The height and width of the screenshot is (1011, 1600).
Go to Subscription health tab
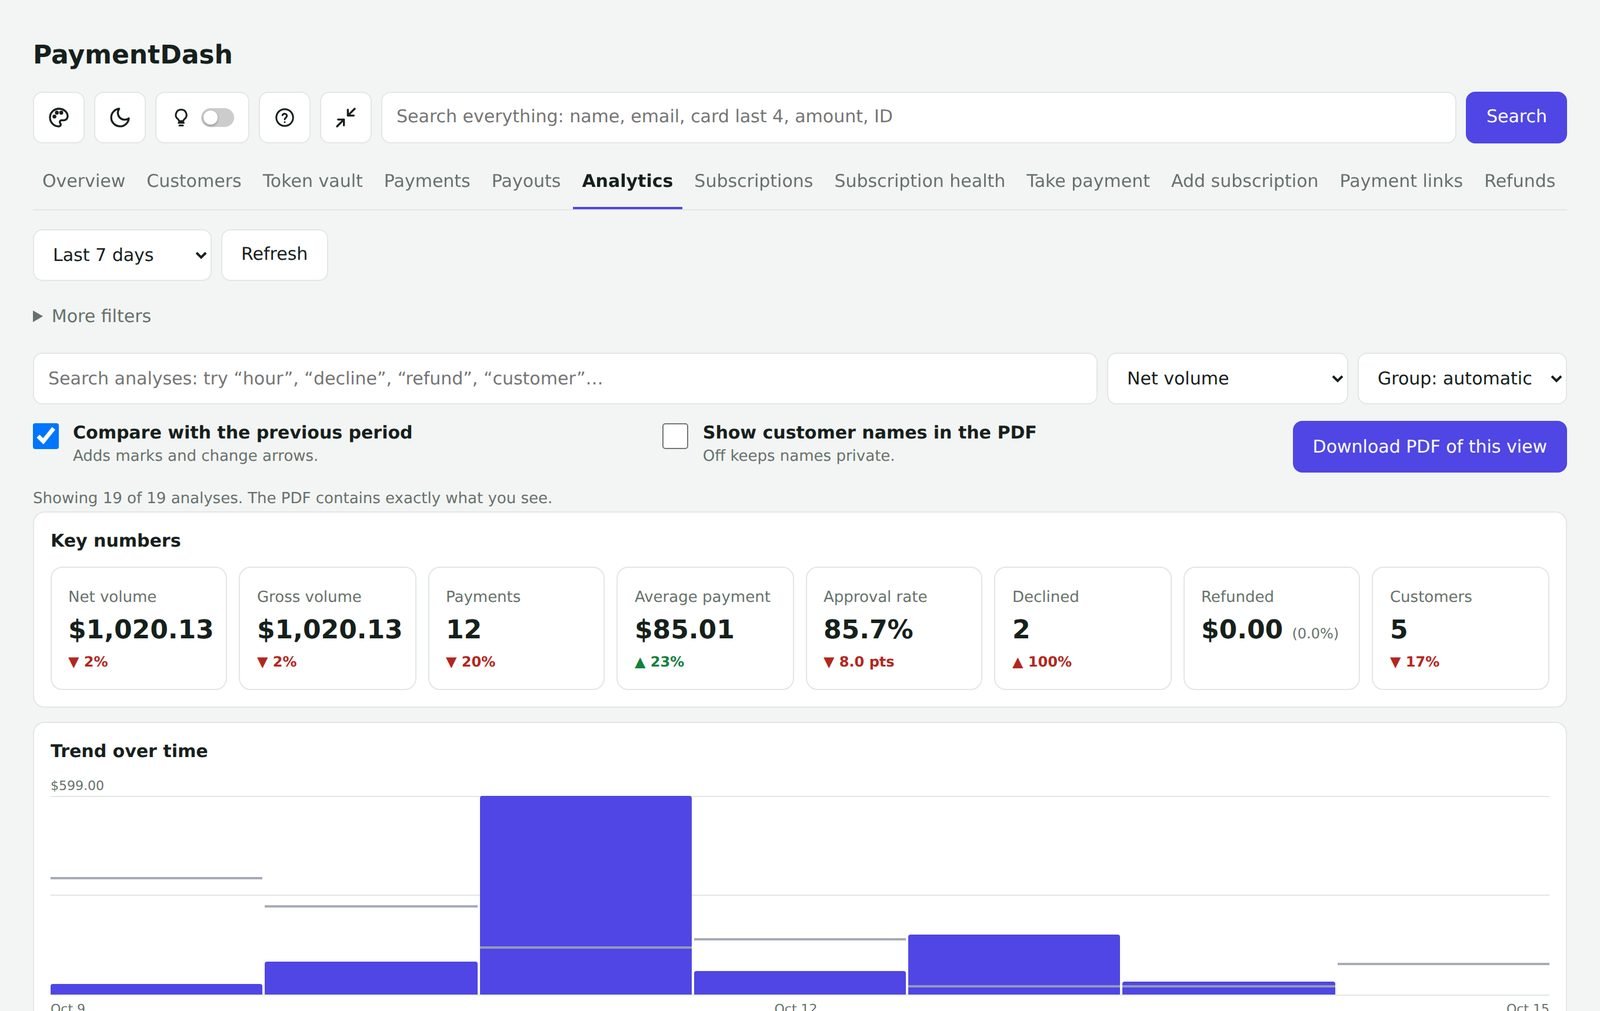click(920, 181)
